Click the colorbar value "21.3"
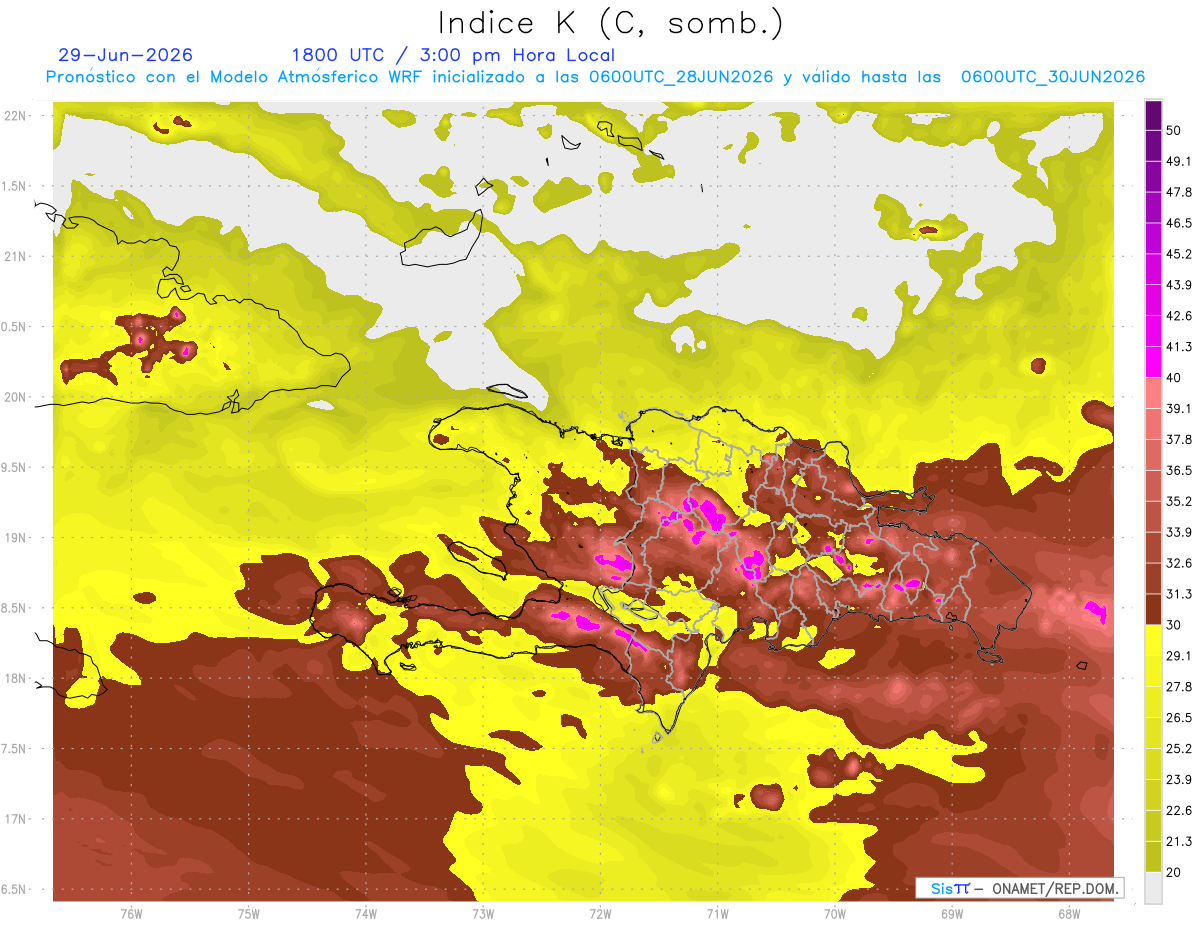The height and width of the screenshot is (927, 1200). click(x=1179, y=841)
